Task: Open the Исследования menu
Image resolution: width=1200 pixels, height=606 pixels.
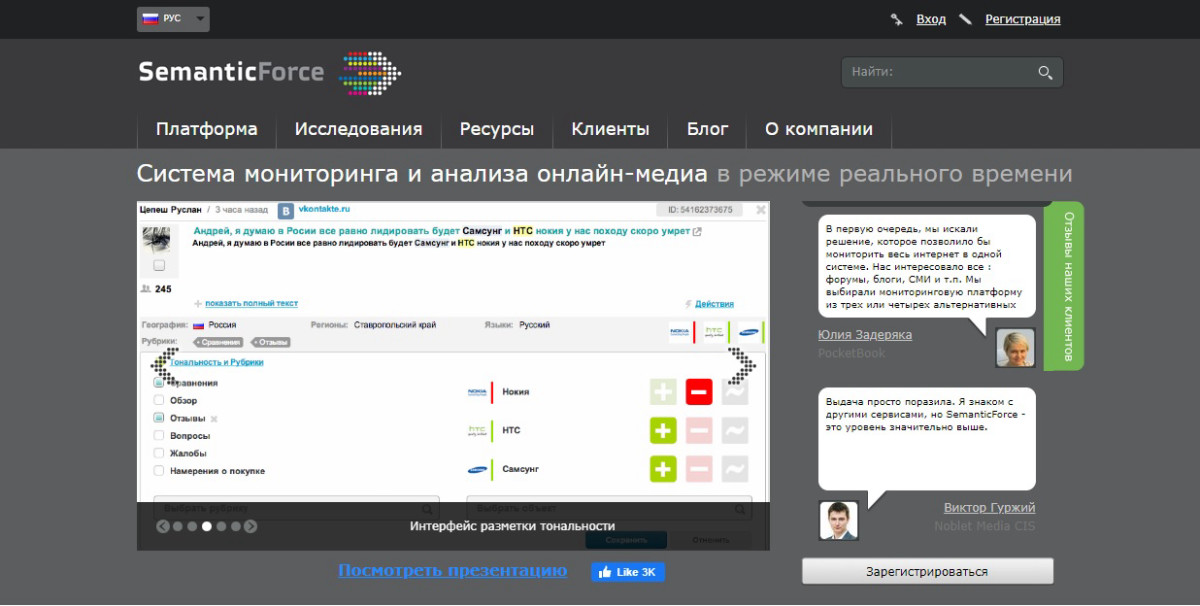Action: point(359,129)
